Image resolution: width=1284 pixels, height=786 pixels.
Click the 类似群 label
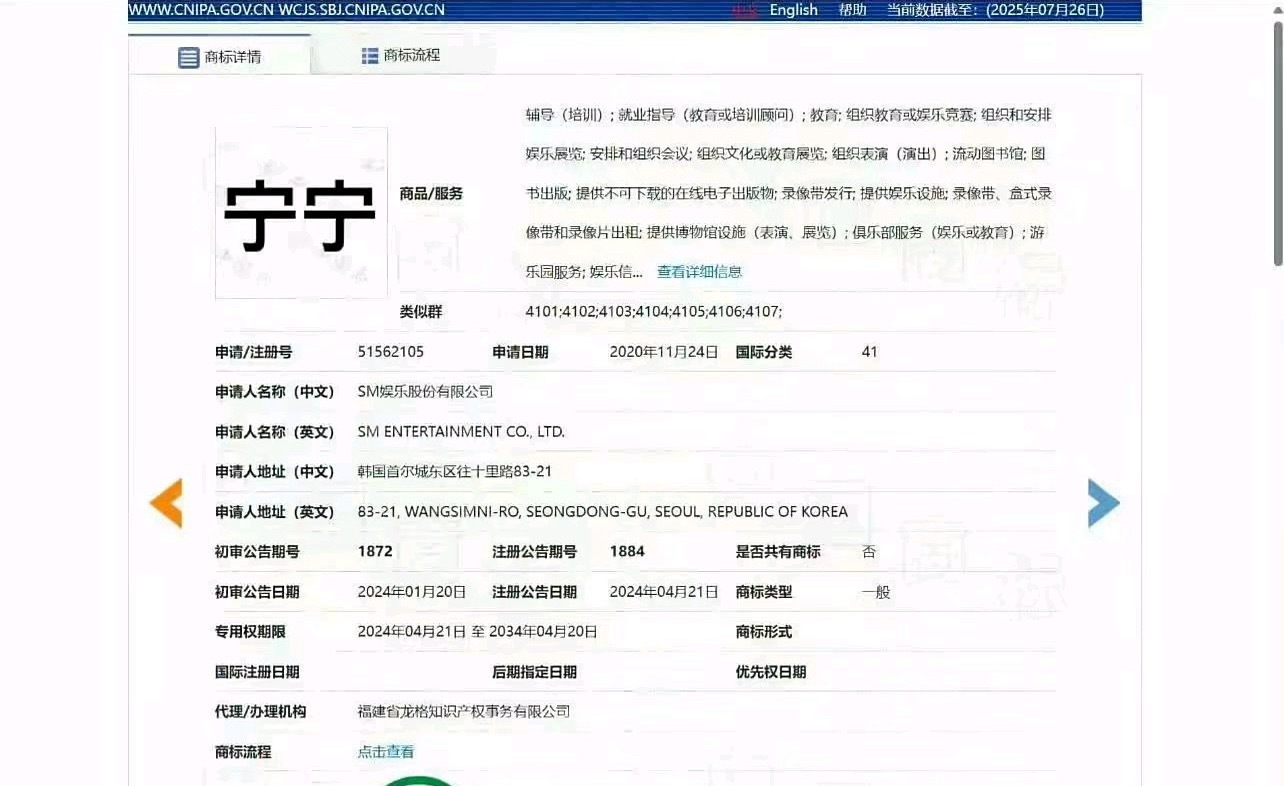pyautogui.click(x=421, y=312)
